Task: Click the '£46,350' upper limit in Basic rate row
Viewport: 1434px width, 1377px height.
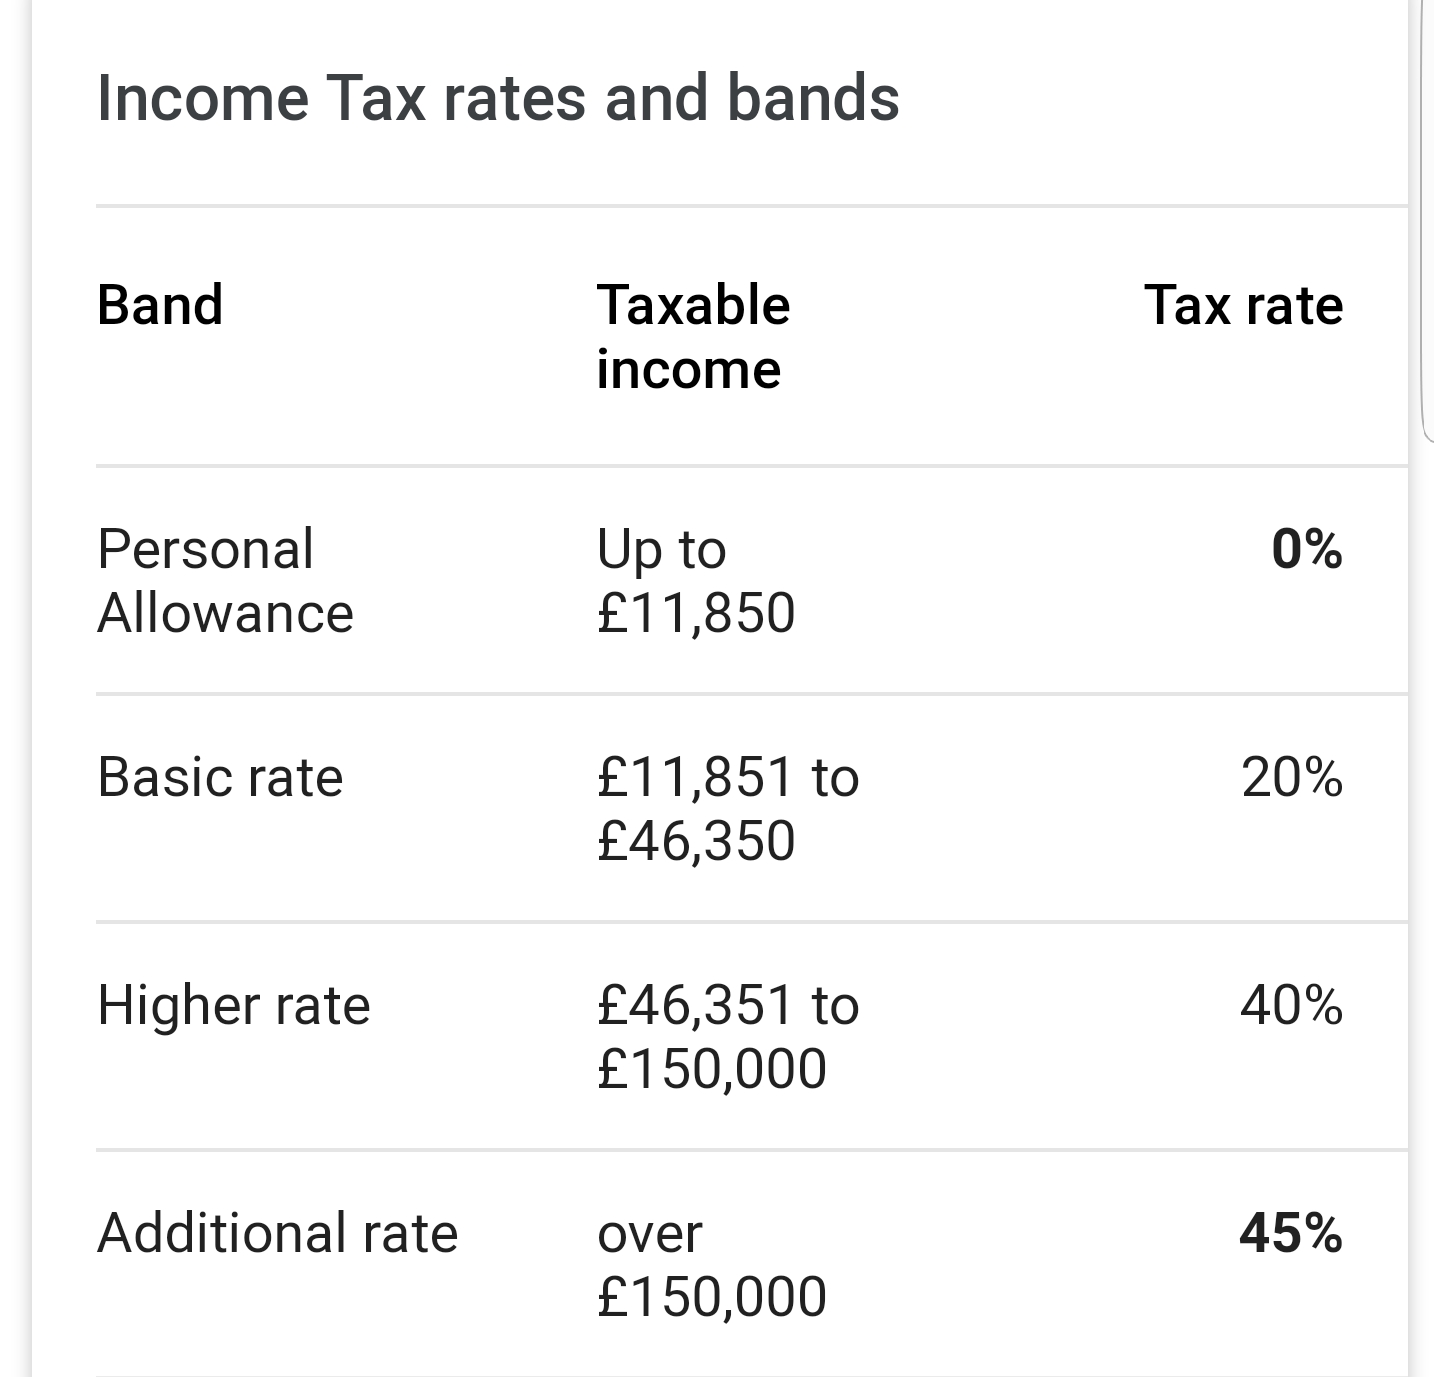Action: 696,841
